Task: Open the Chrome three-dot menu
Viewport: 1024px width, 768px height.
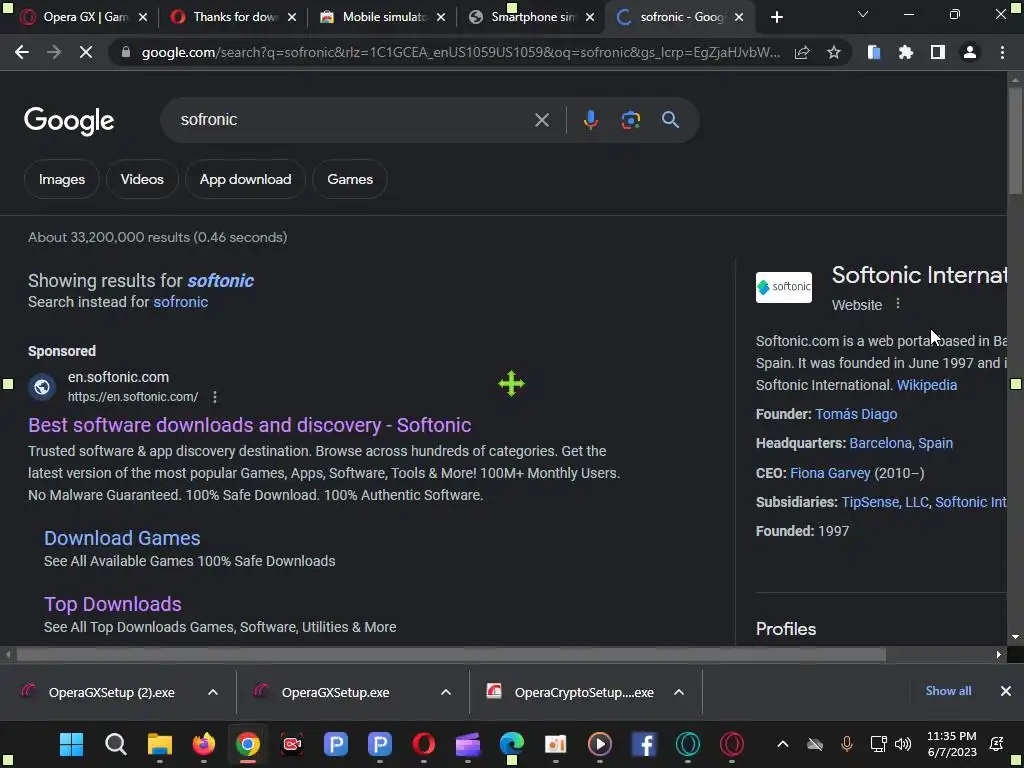Action: tap(1002, 53)
